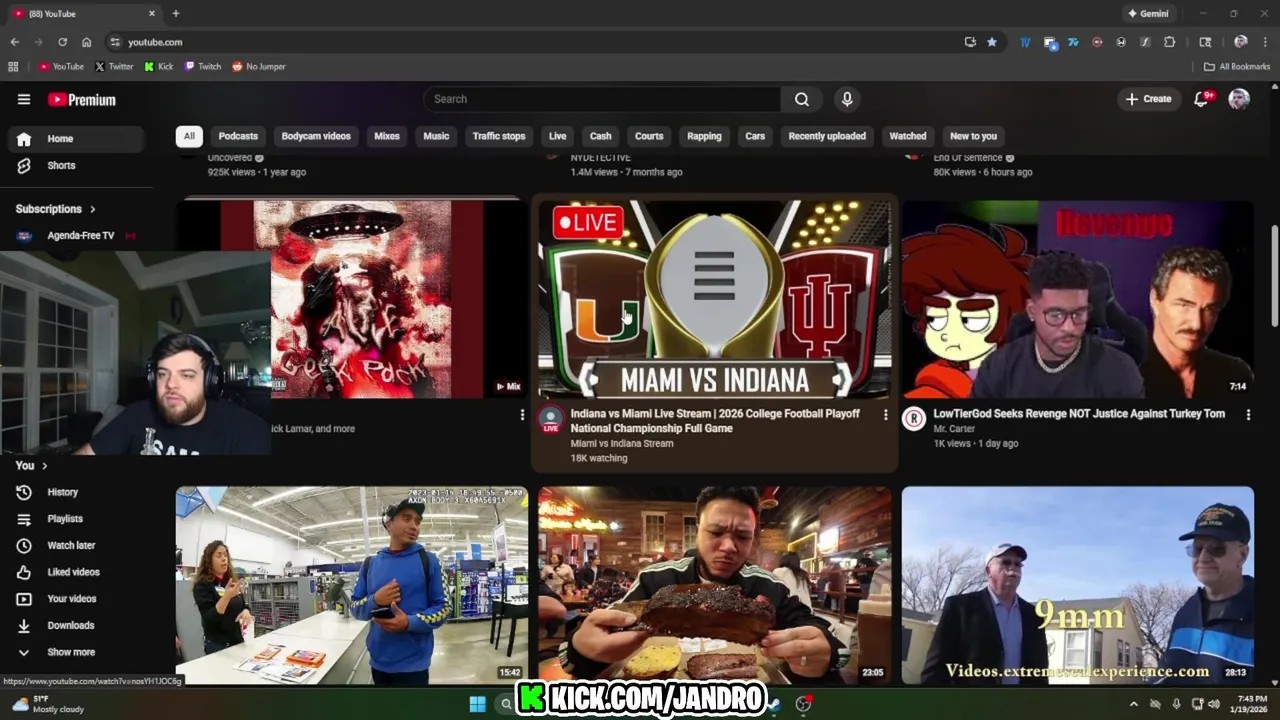Select the New to you filter chip
The image size is (1280, 720).
click(973, 136)
